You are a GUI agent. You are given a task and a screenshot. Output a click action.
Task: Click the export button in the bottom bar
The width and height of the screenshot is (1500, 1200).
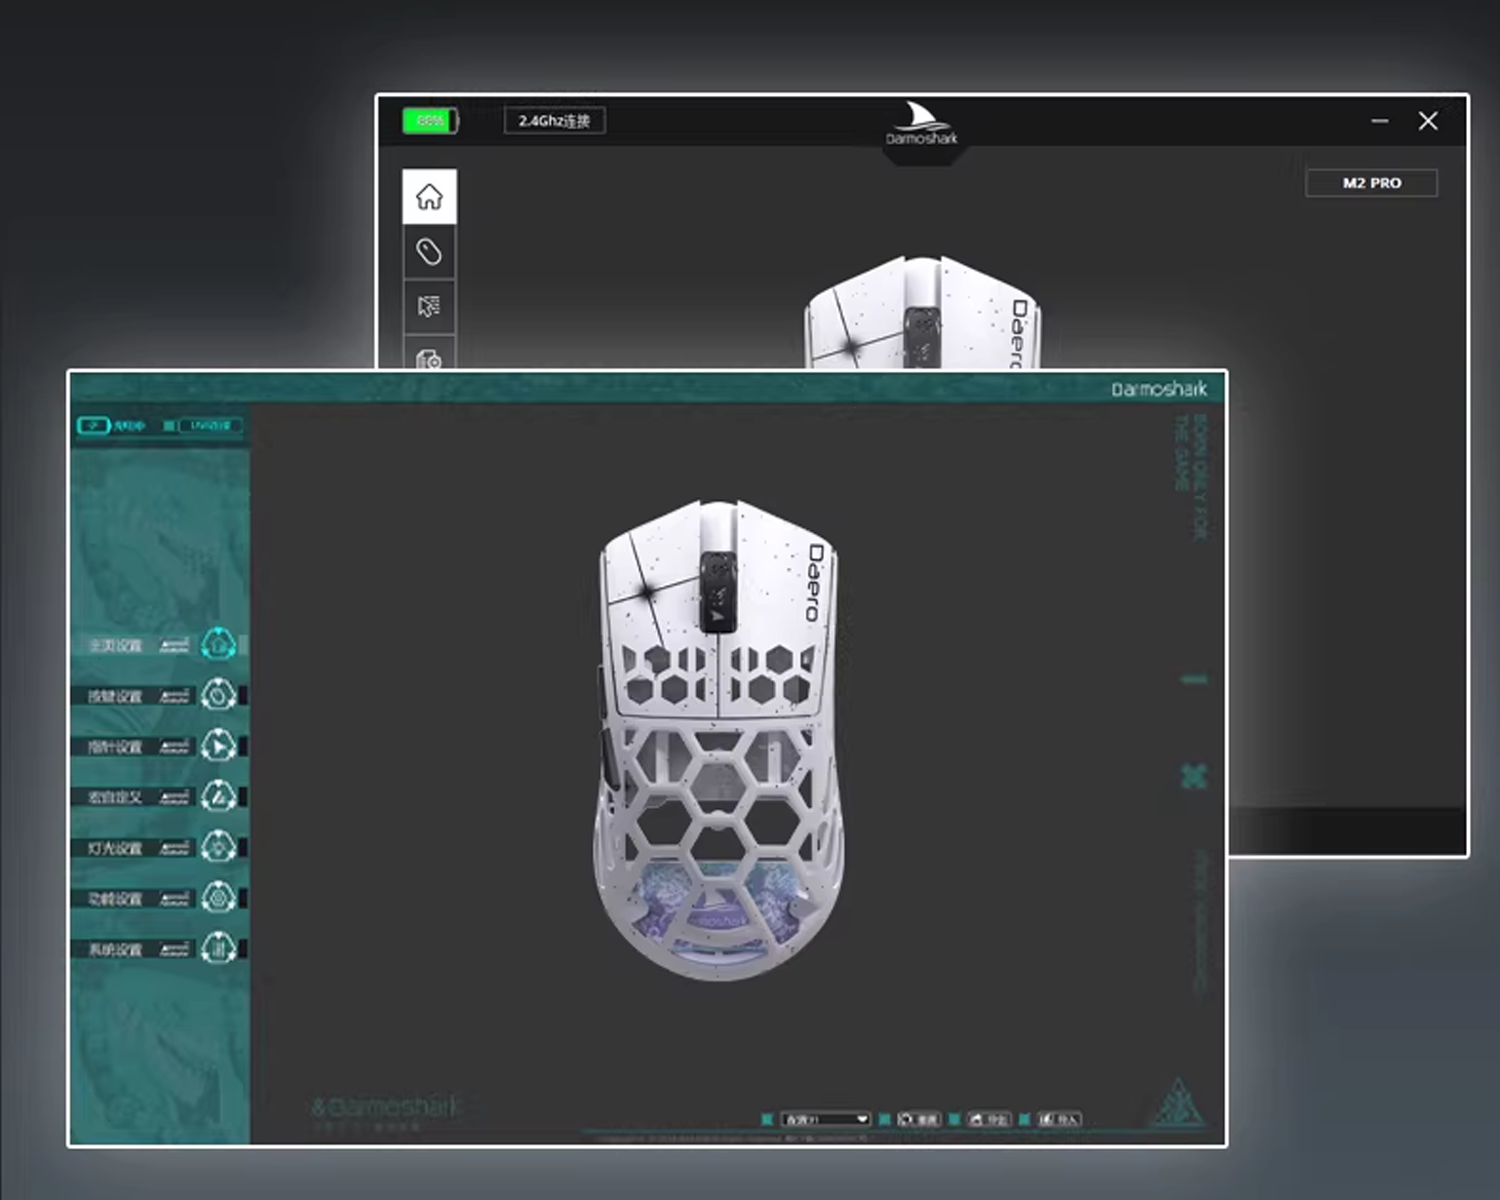coord(989,1119)
